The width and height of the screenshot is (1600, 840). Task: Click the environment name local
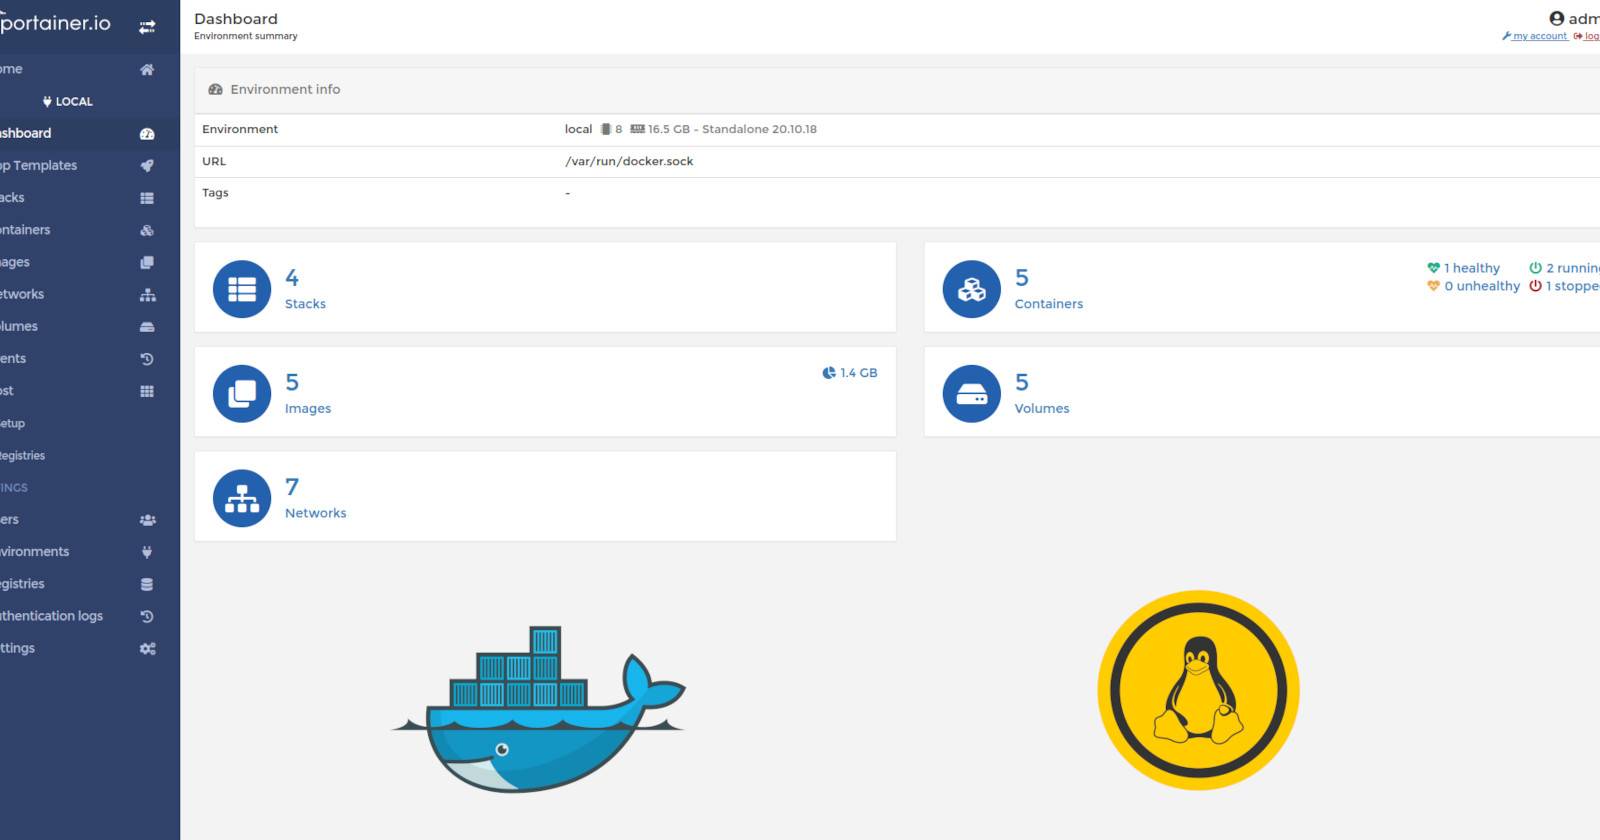[x=579, y=129]
